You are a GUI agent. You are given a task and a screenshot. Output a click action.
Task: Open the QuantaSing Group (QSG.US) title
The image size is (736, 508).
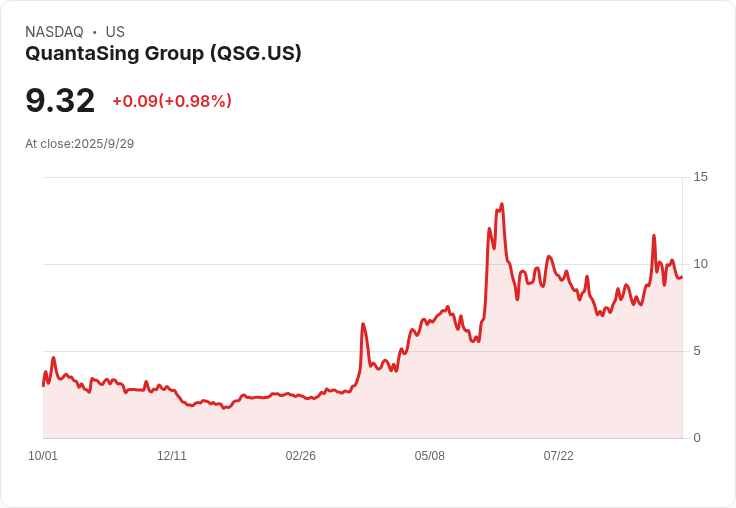163,53
